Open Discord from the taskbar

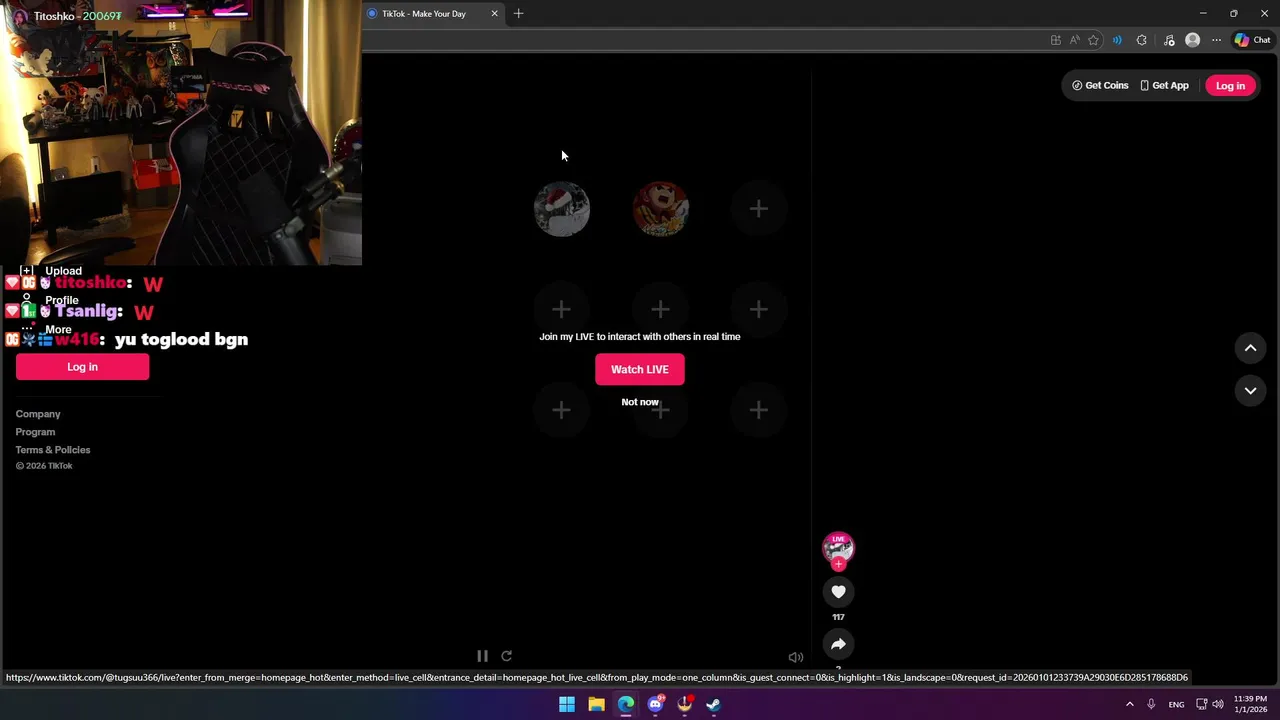pos(655,705)
